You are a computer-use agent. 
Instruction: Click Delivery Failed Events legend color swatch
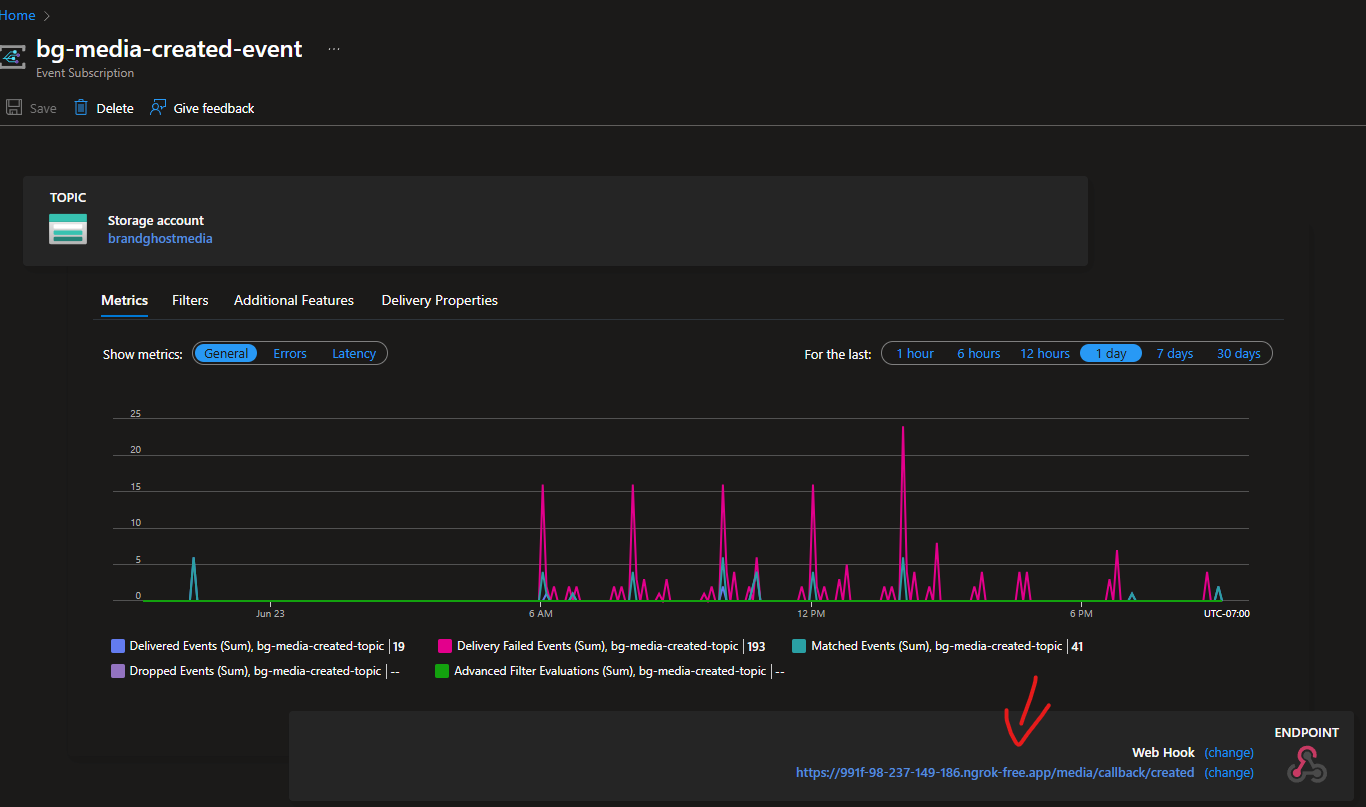445,646
